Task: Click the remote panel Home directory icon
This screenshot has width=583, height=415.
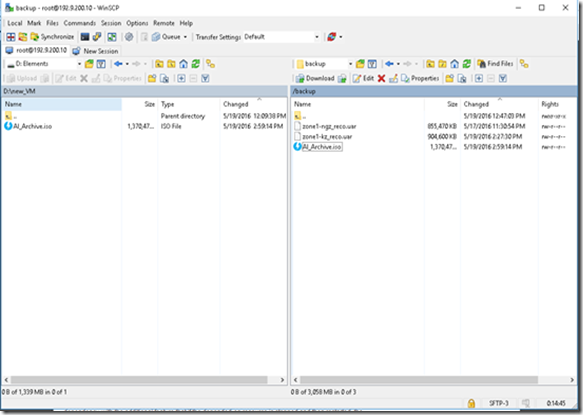Action: (454, 64)
